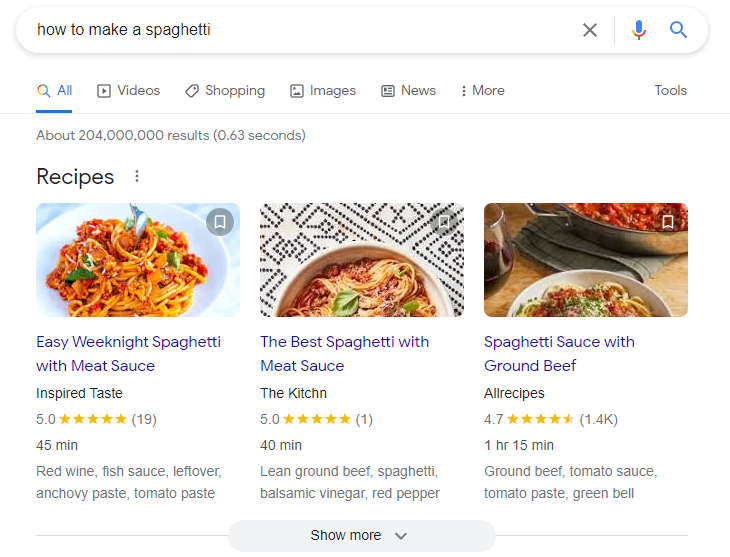Bookmark the Easy Weeknight Spaghetti recipe
Viewport: 730px width, 557px height.
point(220,221)
